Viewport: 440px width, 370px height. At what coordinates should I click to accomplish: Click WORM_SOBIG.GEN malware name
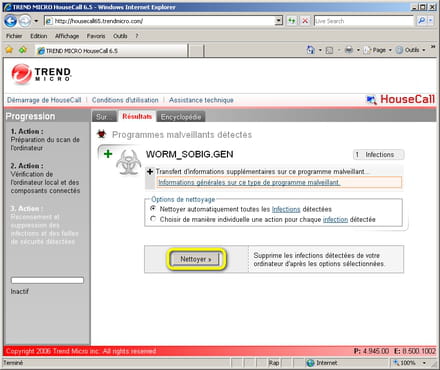[189, 154]
